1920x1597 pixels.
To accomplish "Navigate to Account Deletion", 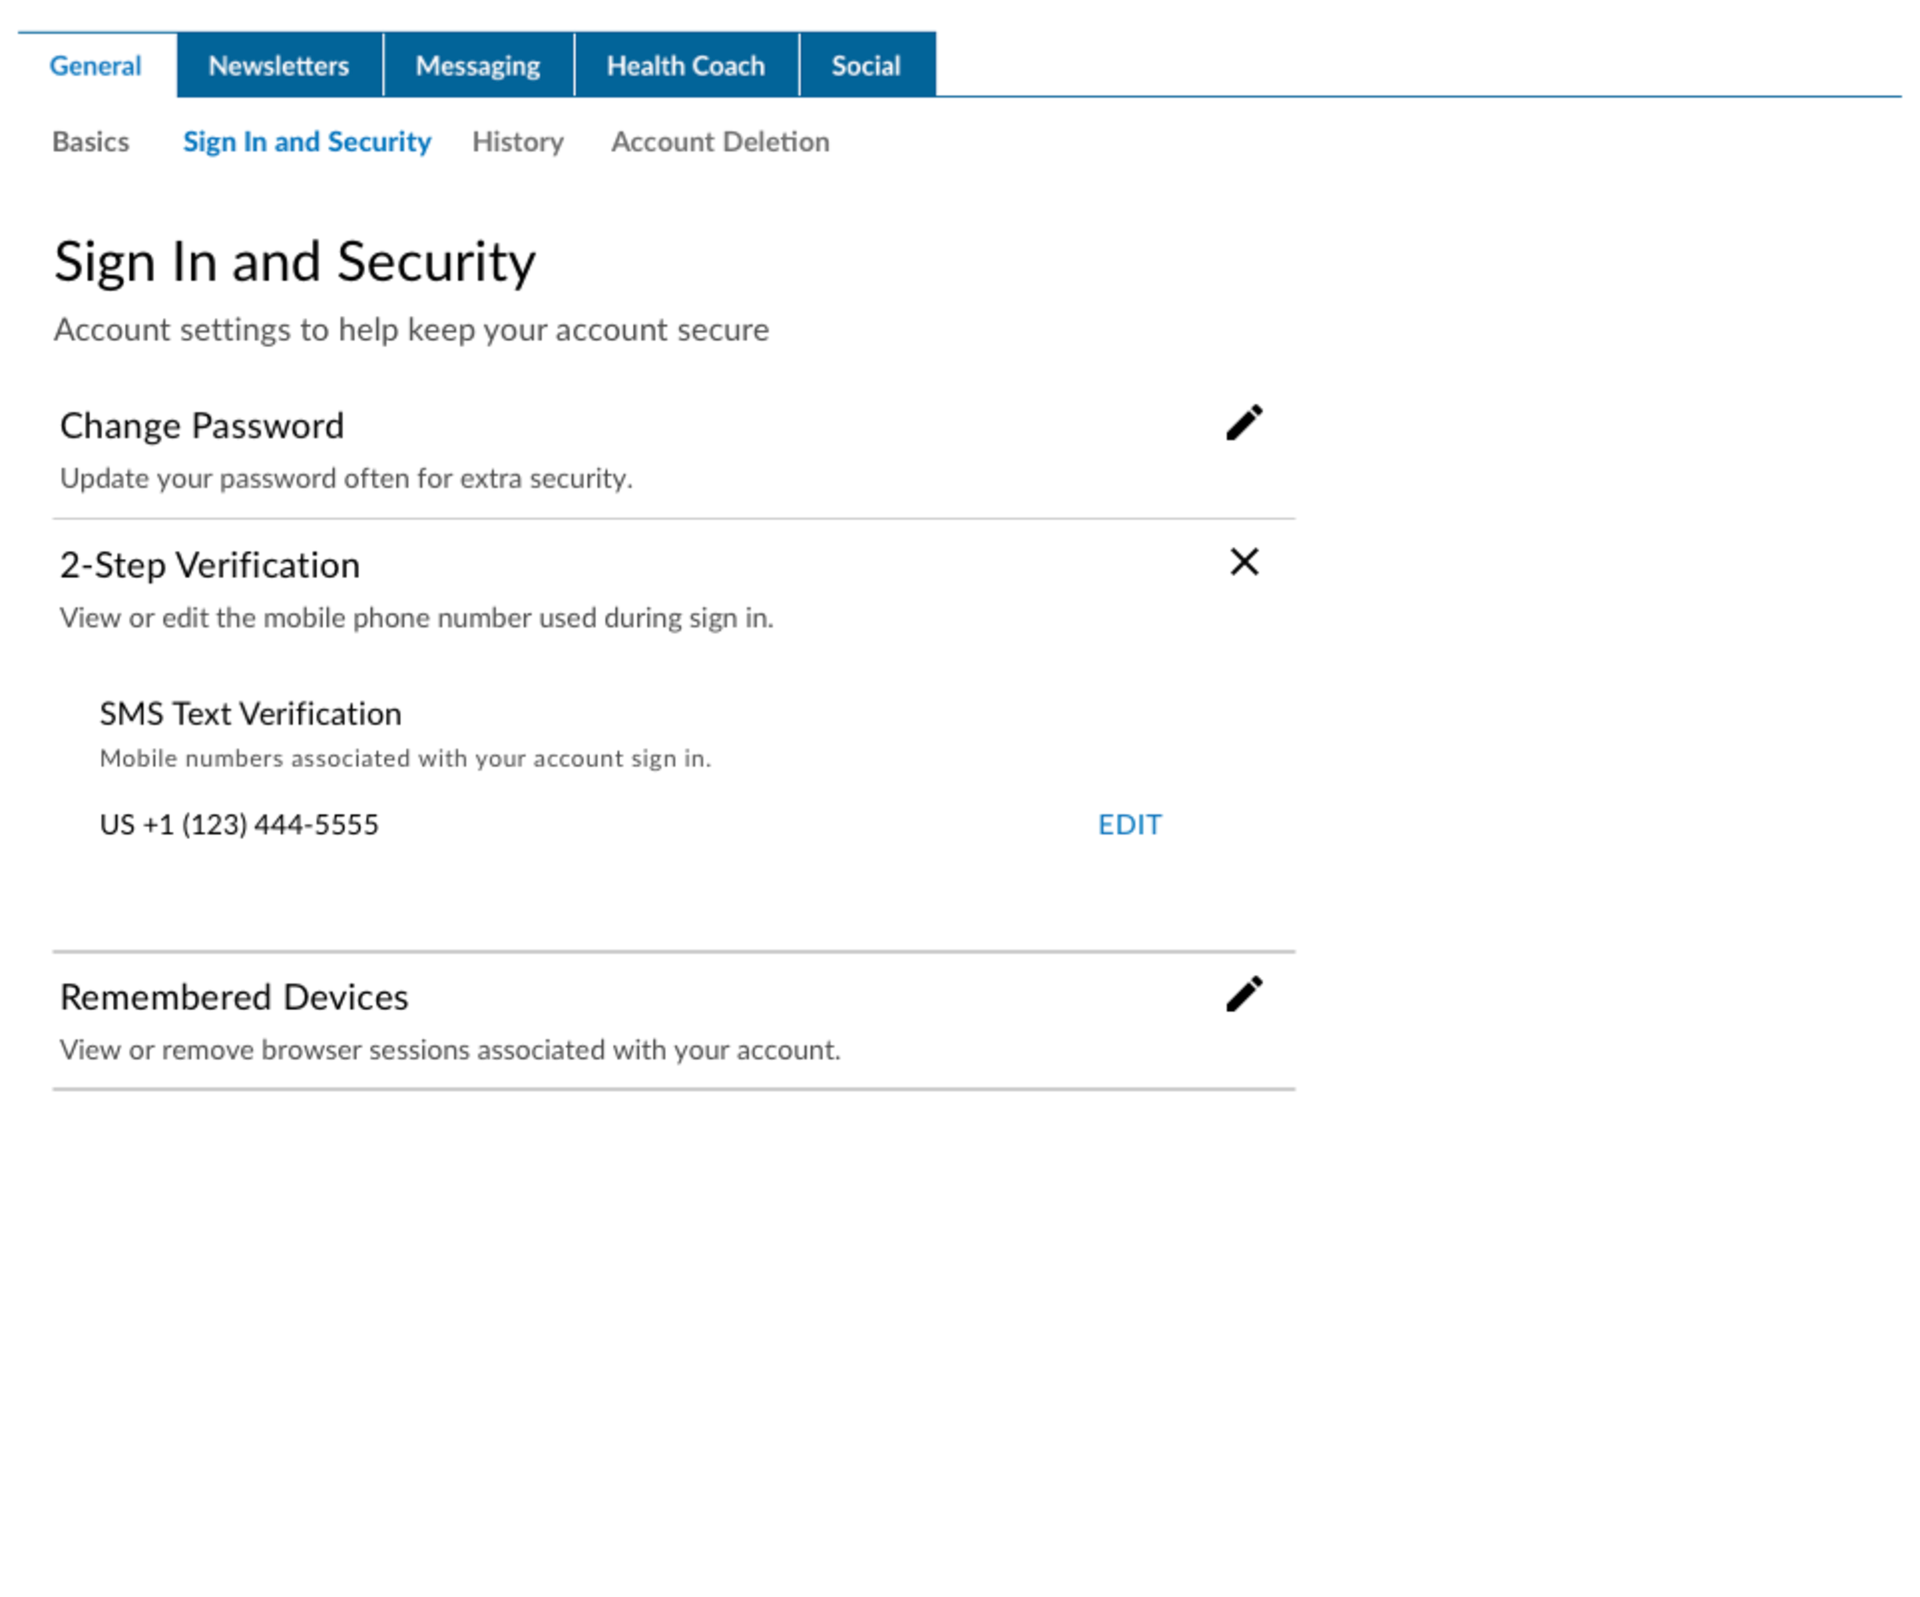I will (719, 142).
